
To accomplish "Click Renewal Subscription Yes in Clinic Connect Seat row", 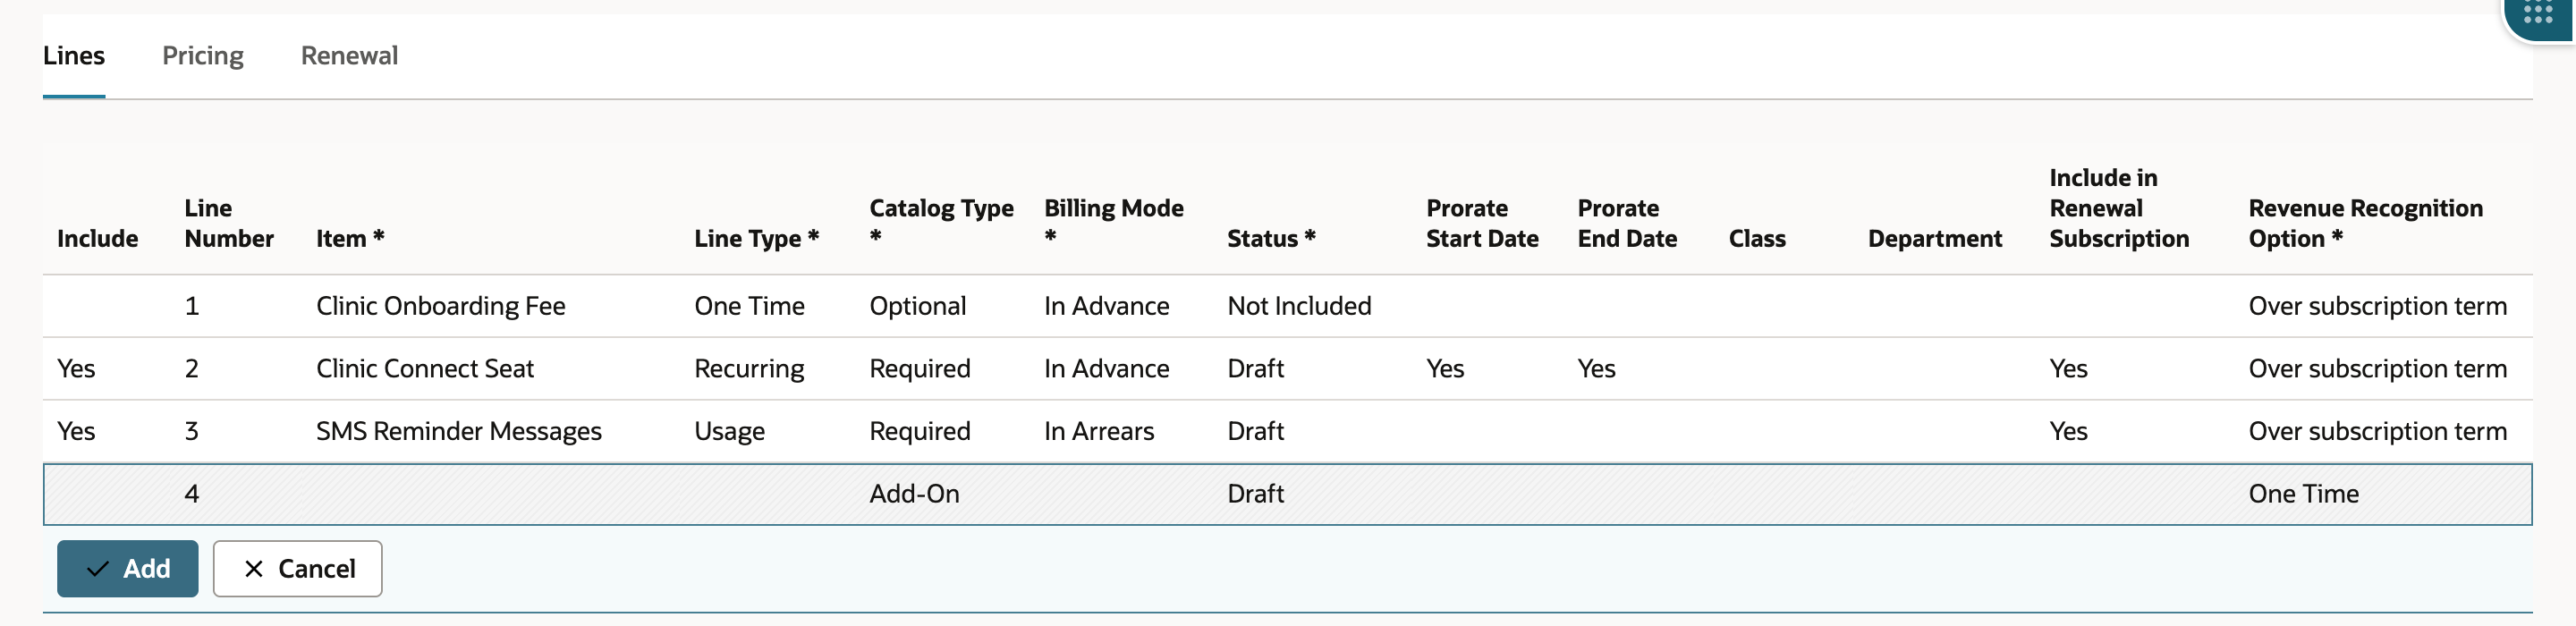I will pyautogui.click(x=2068, y=369).
